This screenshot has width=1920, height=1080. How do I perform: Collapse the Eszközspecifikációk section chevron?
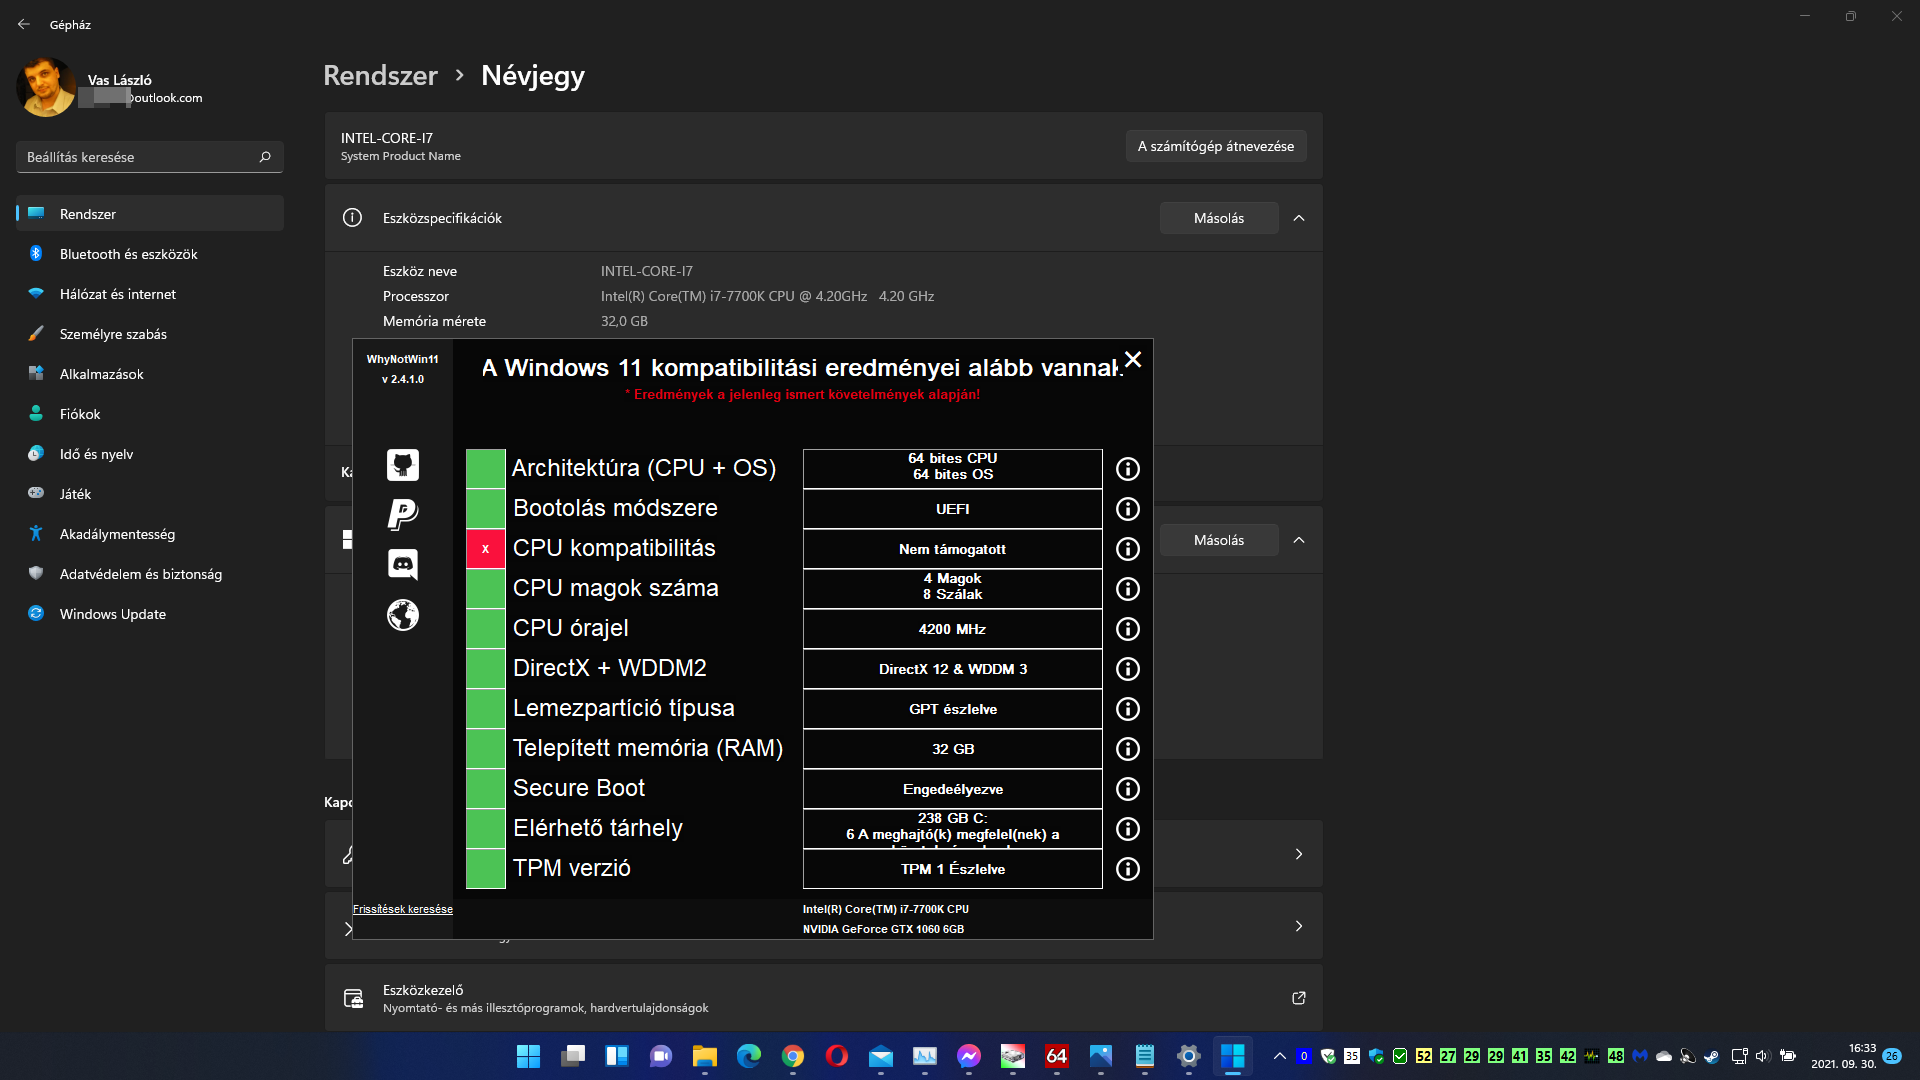pos(1299,218)
